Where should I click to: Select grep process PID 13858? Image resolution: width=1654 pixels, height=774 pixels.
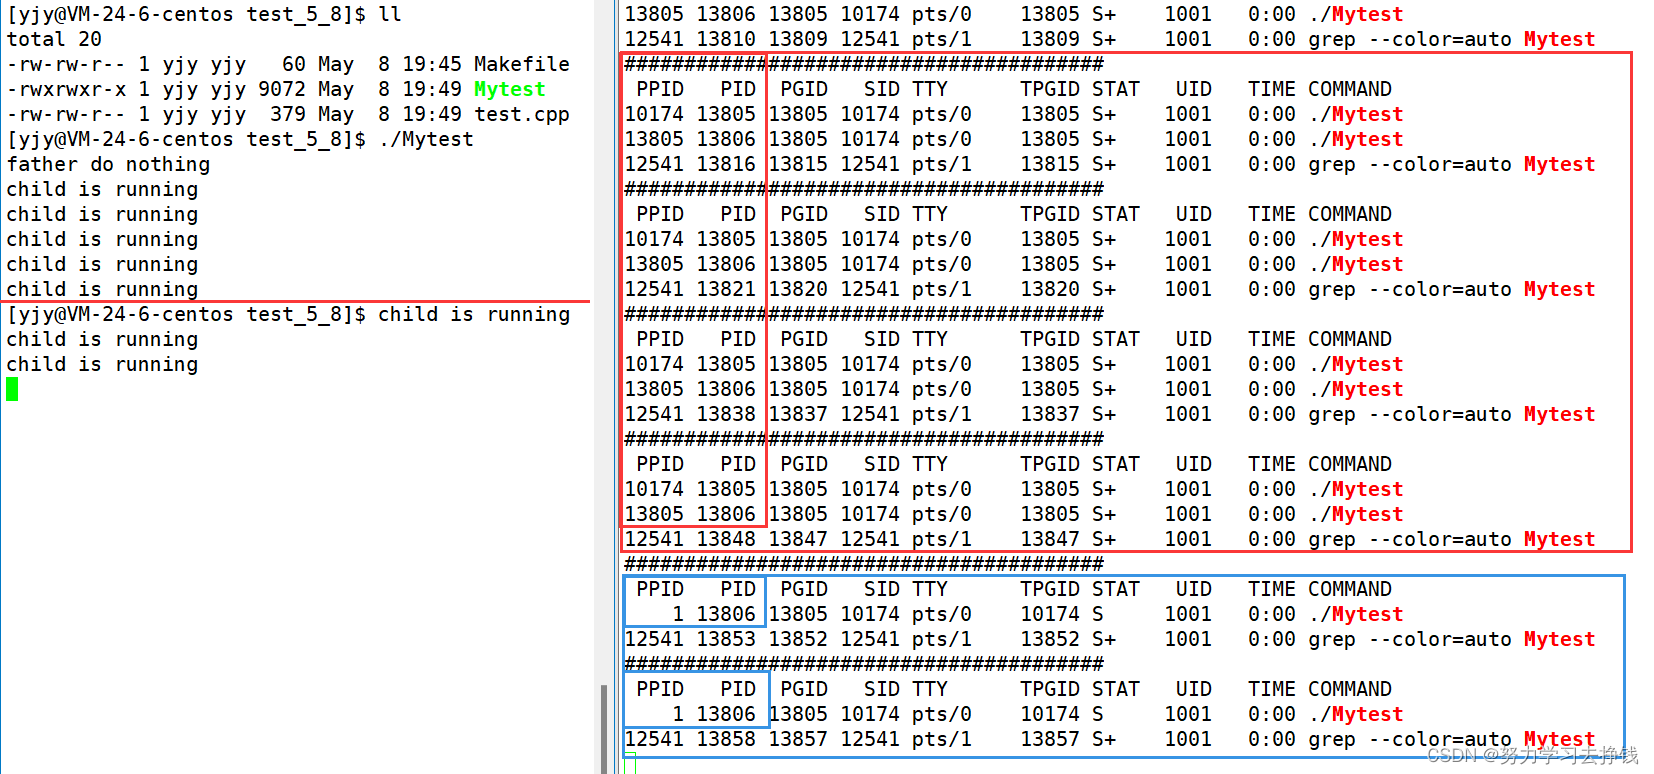(726, 739)
